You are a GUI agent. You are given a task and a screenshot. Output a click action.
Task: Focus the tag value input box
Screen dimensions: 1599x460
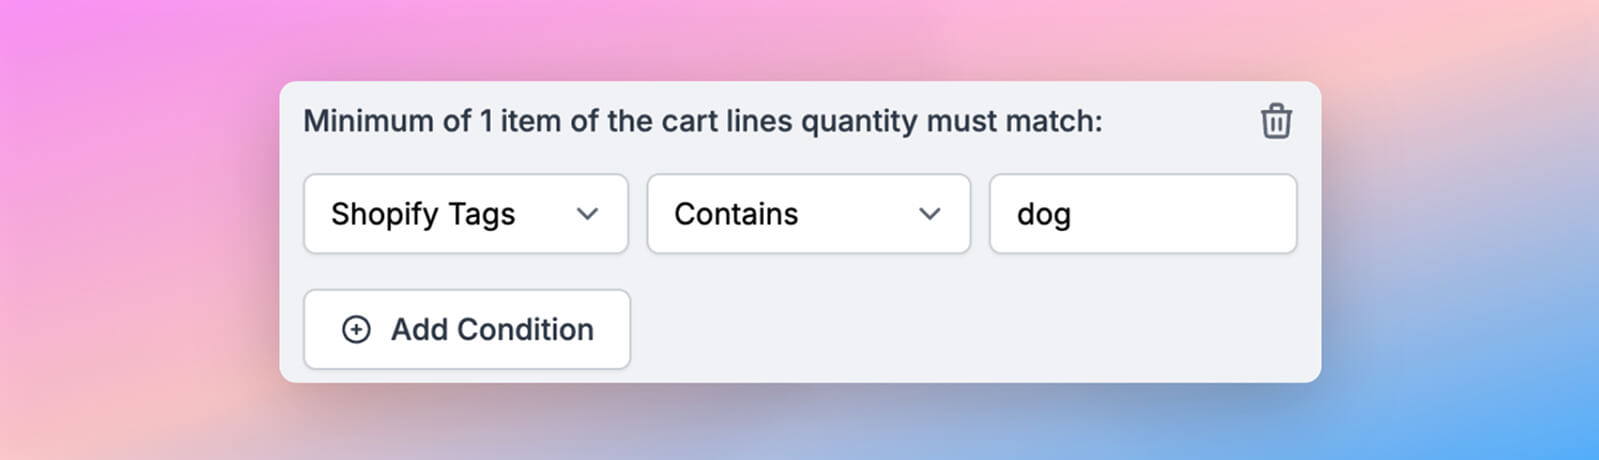tap(1143, 214)
